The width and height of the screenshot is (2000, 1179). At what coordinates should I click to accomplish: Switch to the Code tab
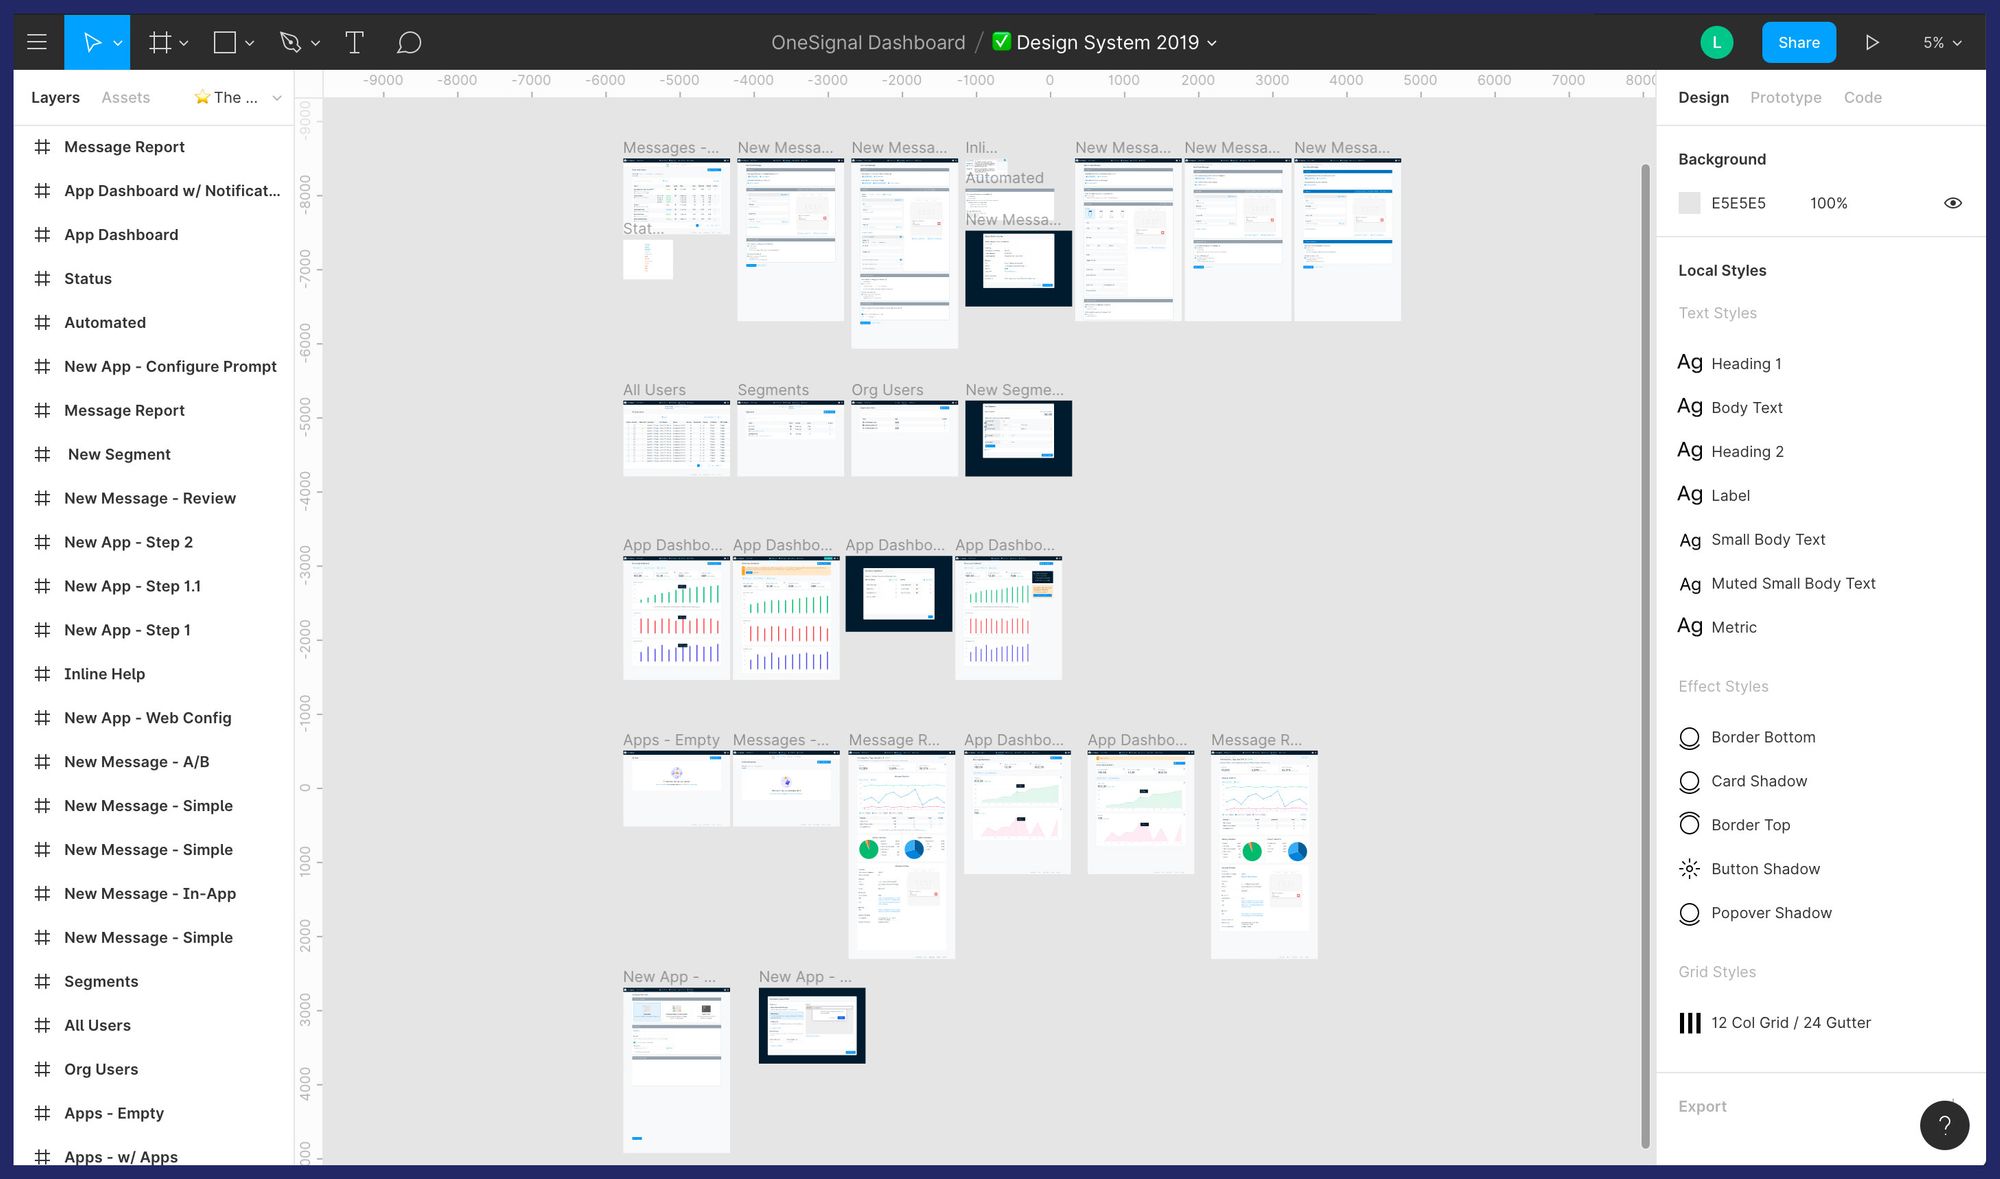tap(1860, 97)
